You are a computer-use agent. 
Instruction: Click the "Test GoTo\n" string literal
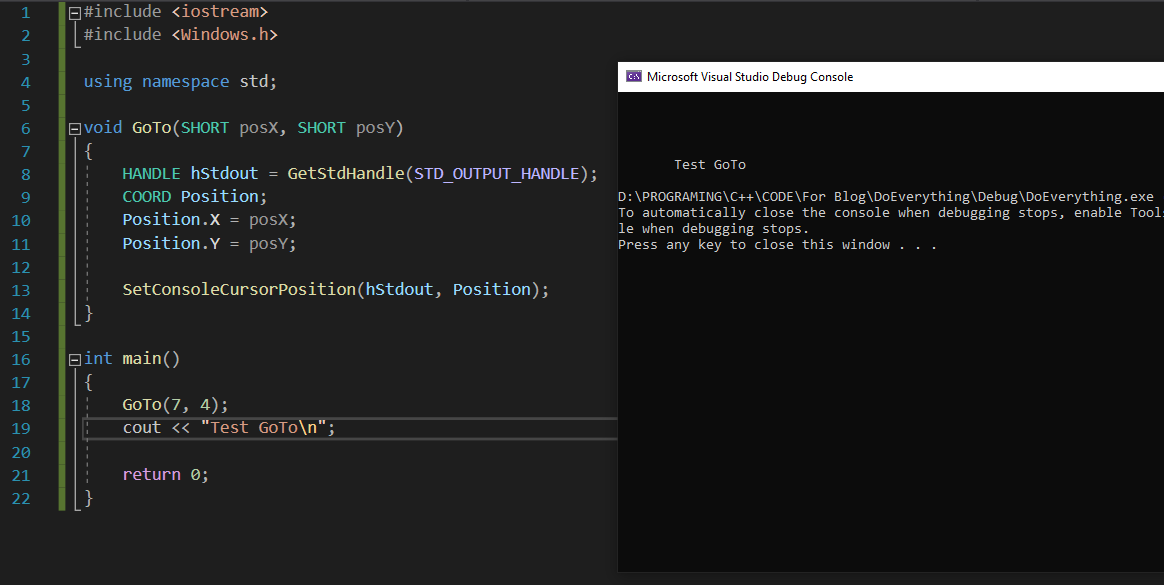point(265,428)
